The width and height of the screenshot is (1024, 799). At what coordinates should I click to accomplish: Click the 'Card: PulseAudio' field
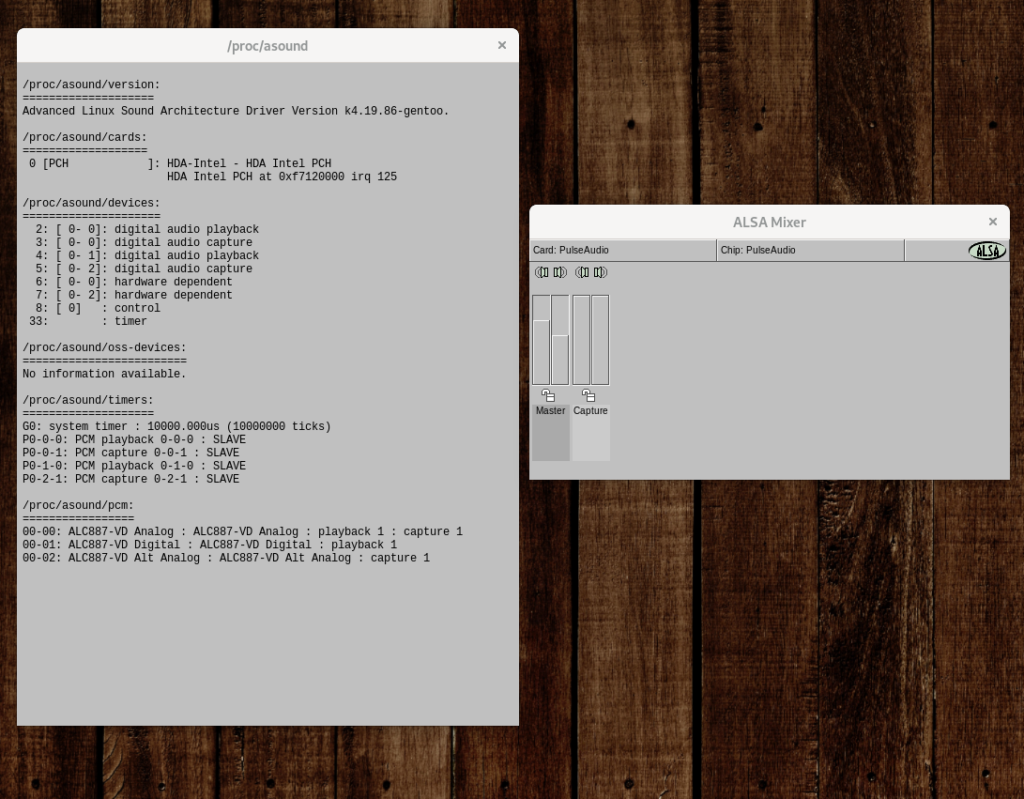[x=624, y=250]
